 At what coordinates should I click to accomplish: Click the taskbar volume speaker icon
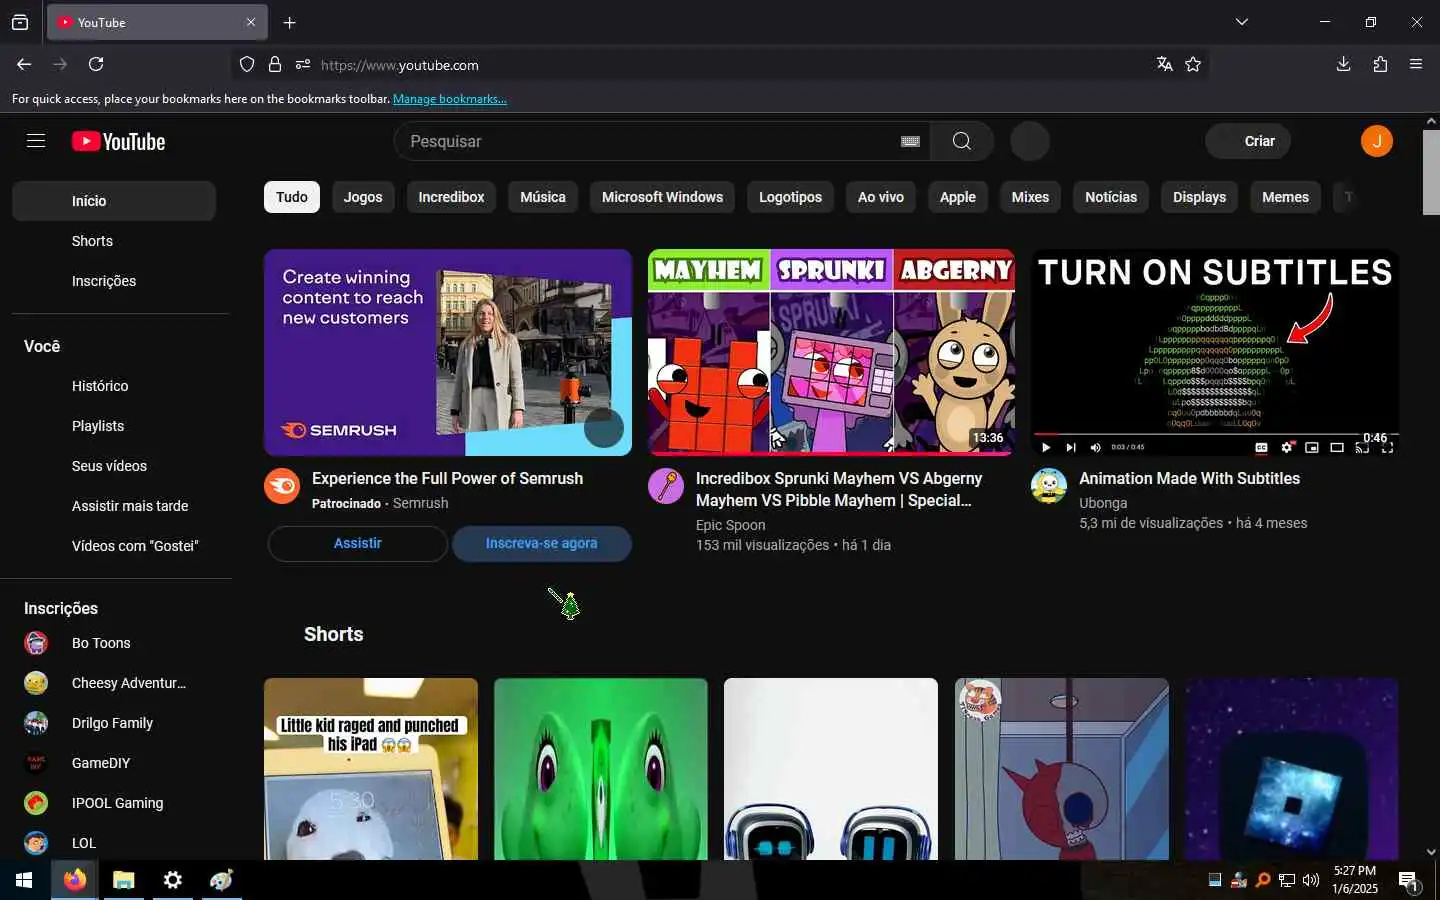[1311, 880]
